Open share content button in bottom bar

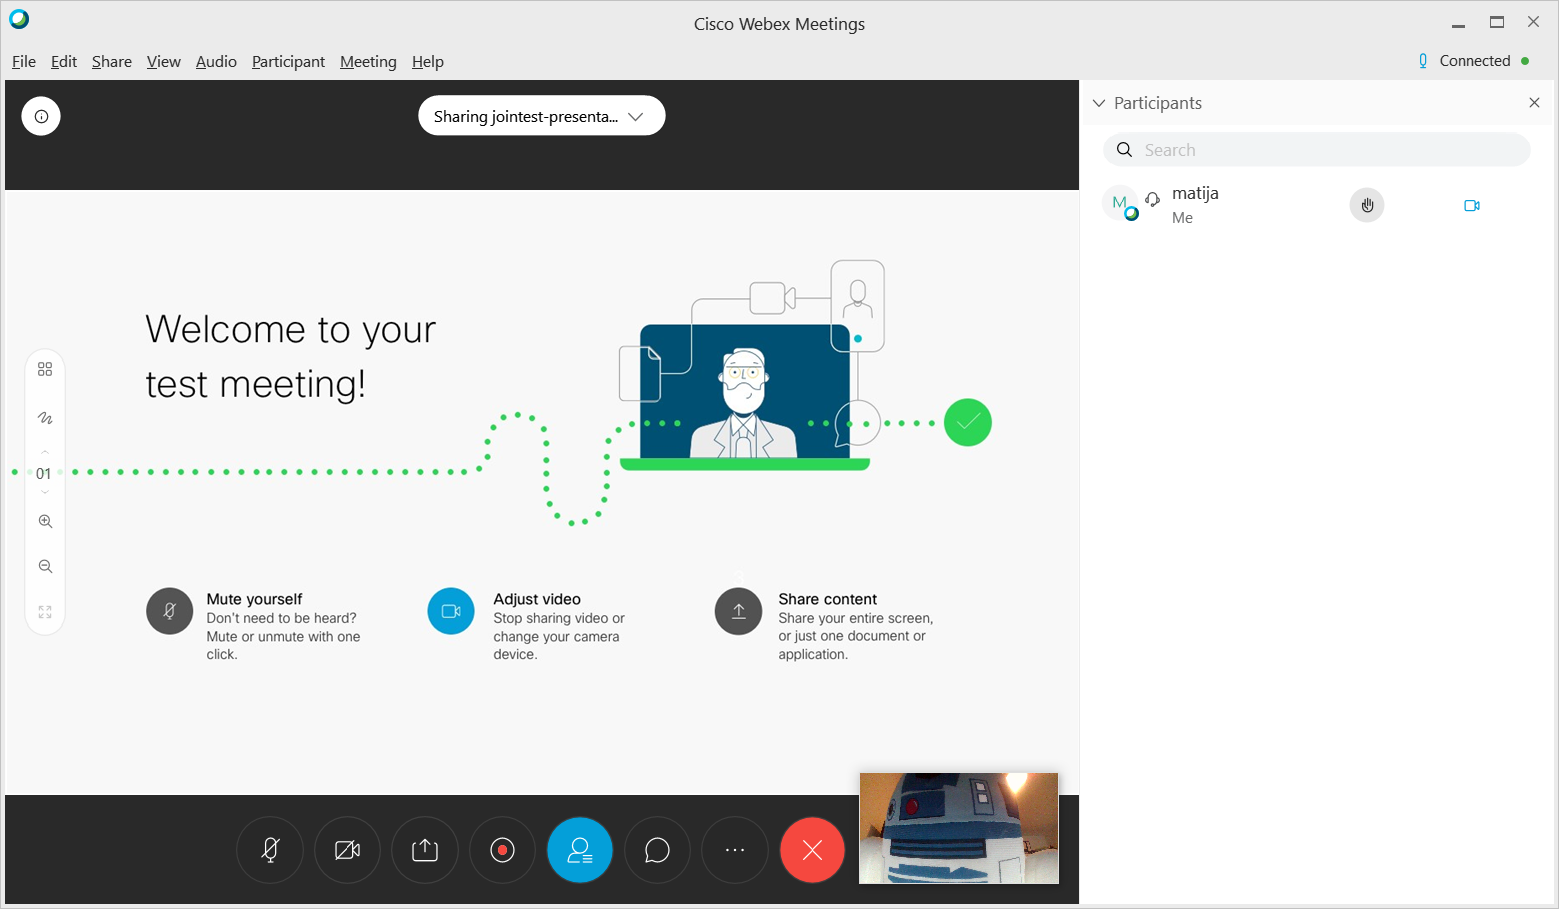click(425, 850)
